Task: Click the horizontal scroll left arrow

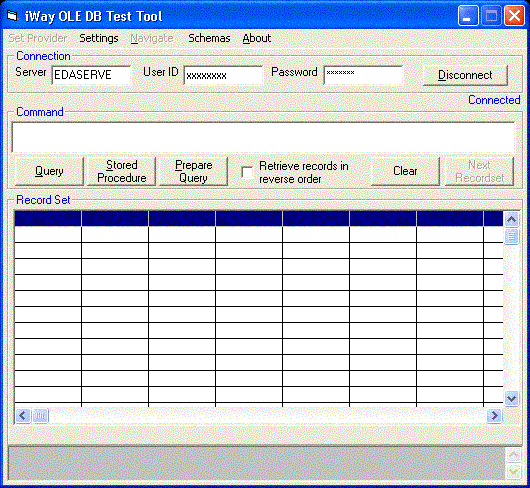Action: pyautogui.click(x=23, y=415)
